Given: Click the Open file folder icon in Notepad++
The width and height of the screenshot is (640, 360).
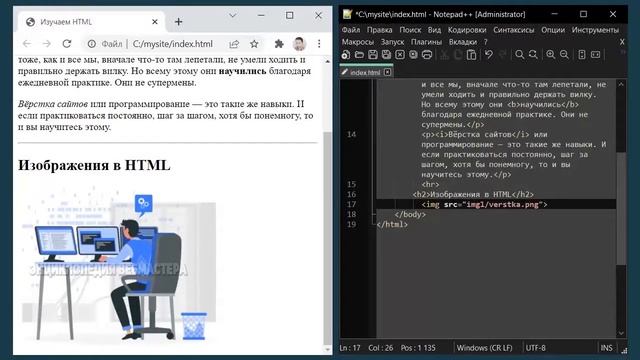Looking at the screenshot, I should point(359,55).
